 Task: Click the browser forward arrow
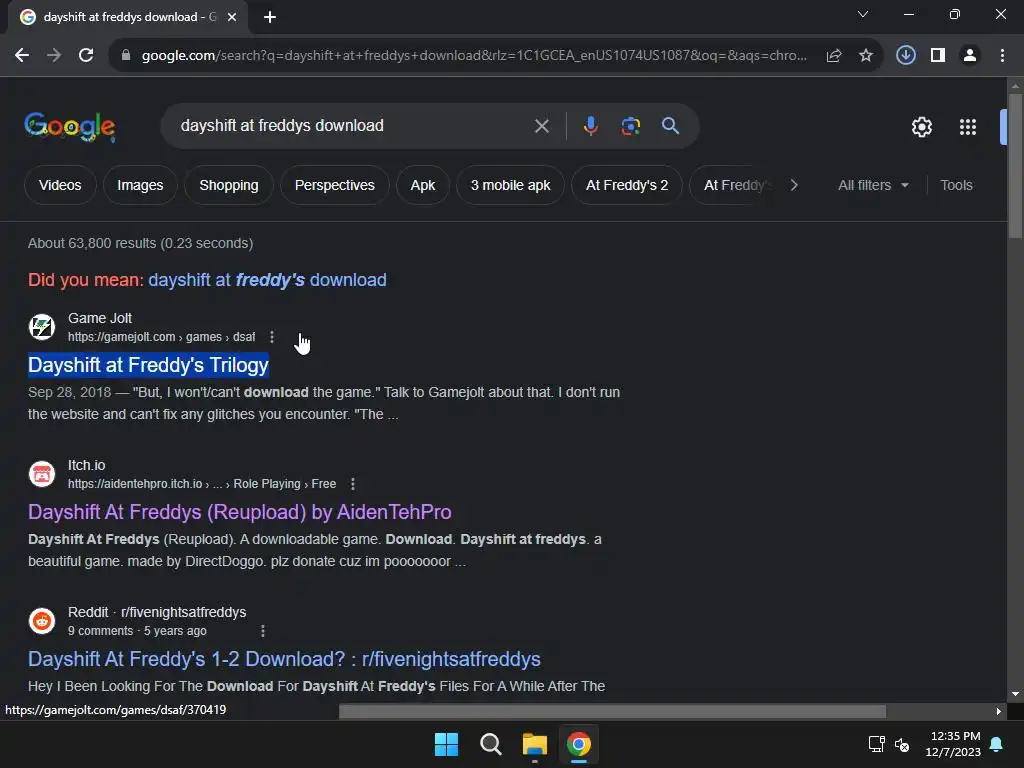click(x=54, y=56)
